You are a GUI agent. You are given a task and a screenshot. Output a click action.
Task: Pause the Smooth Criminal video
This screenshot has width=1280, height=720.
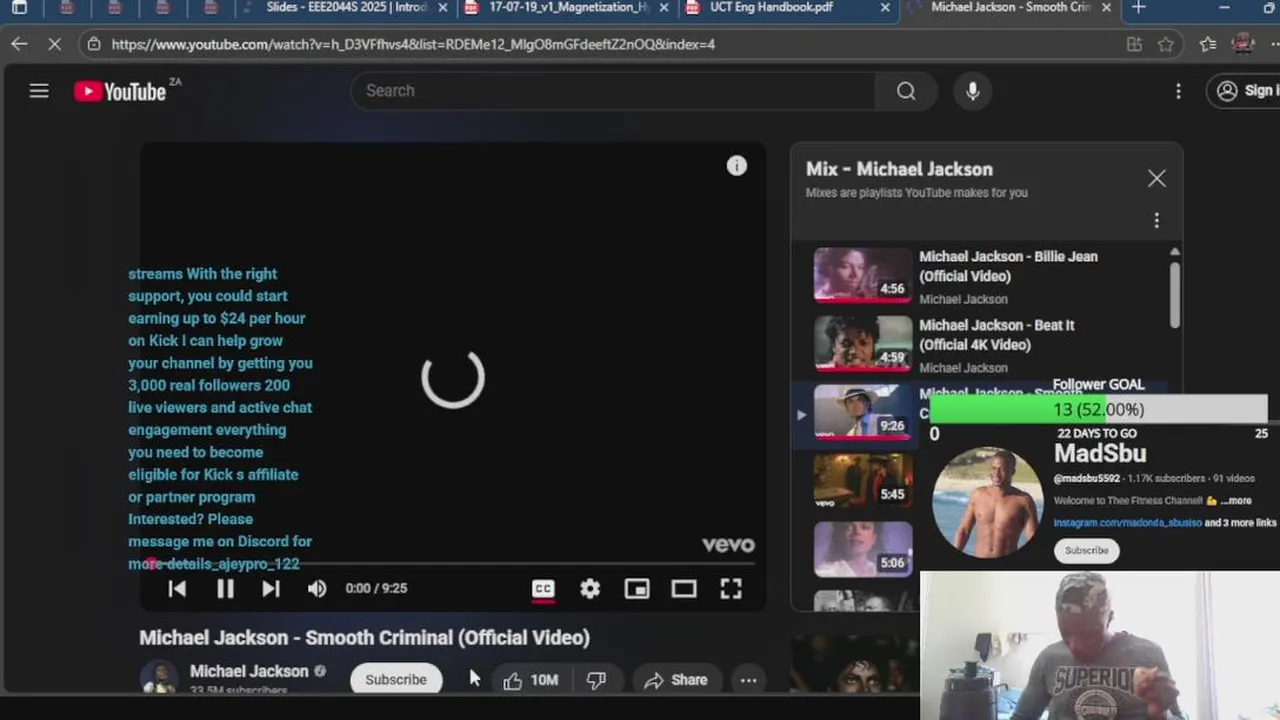click(x=225, y=589)
